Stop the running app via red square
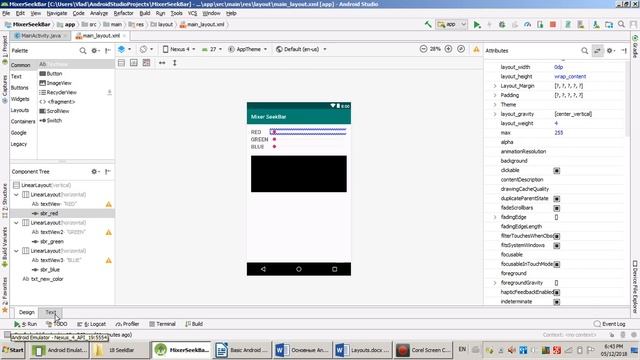Viewport: 640px width, 360px height. (553, 24)
